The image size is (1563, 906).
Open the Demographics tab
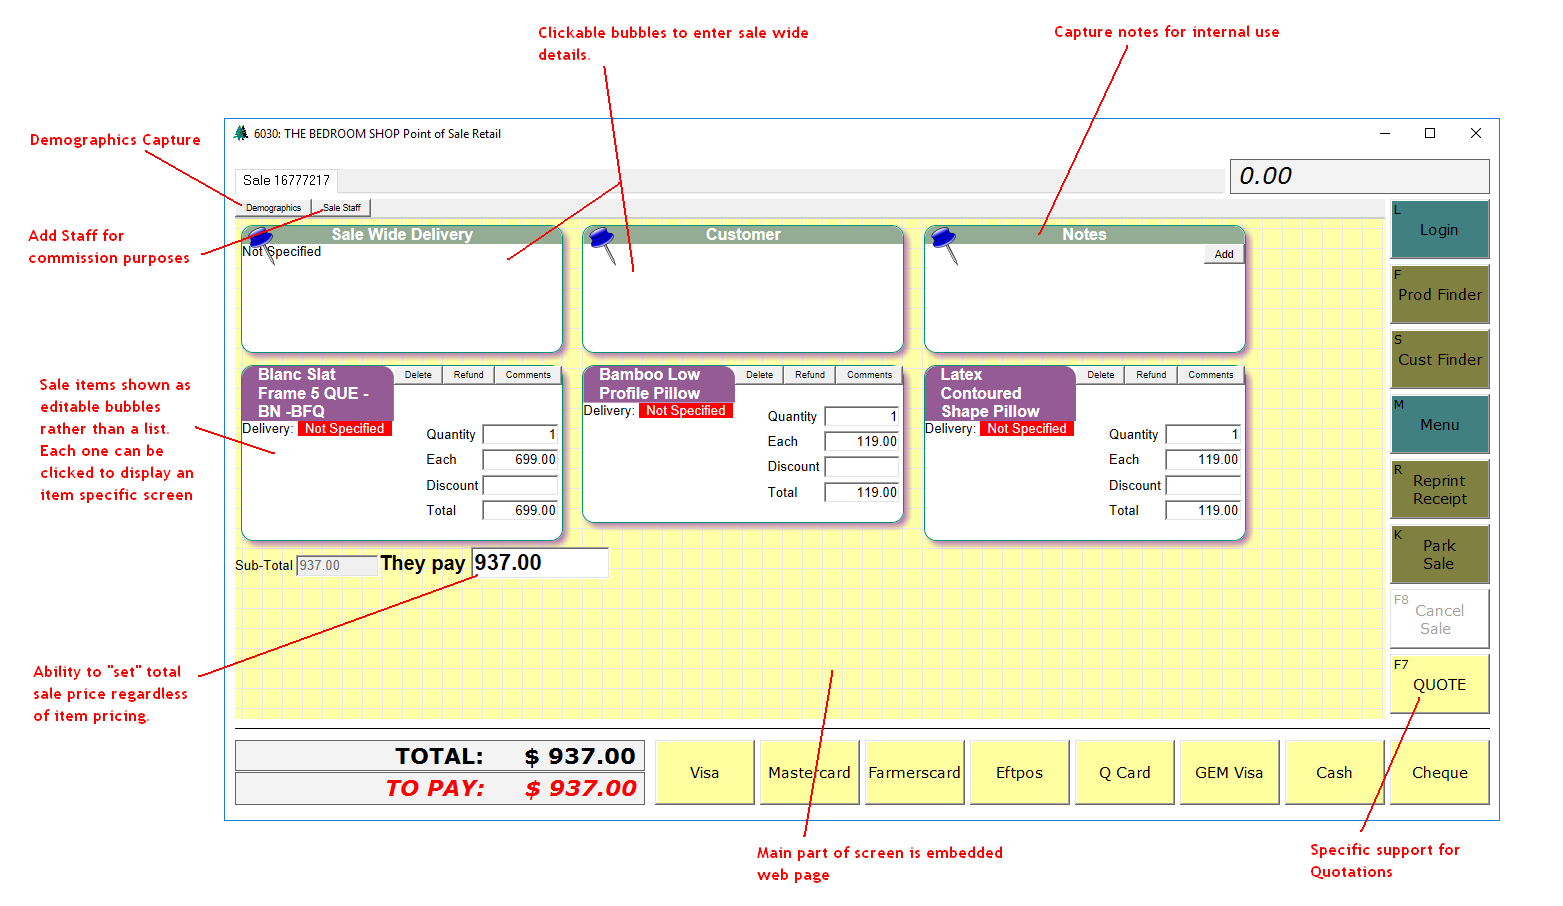[273, 208]
